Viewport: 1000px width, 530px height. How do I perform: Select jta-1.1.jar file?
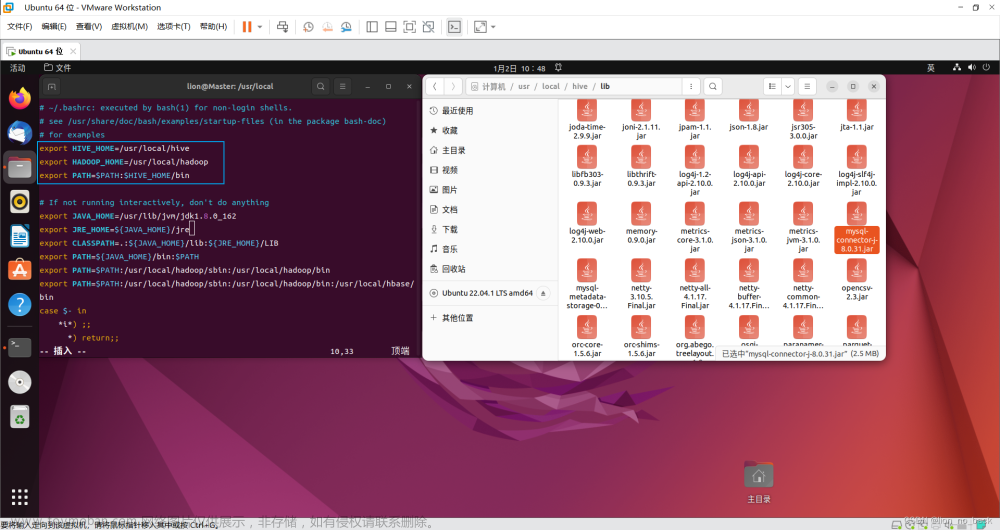pyautogui.click(x=857, y=116)
